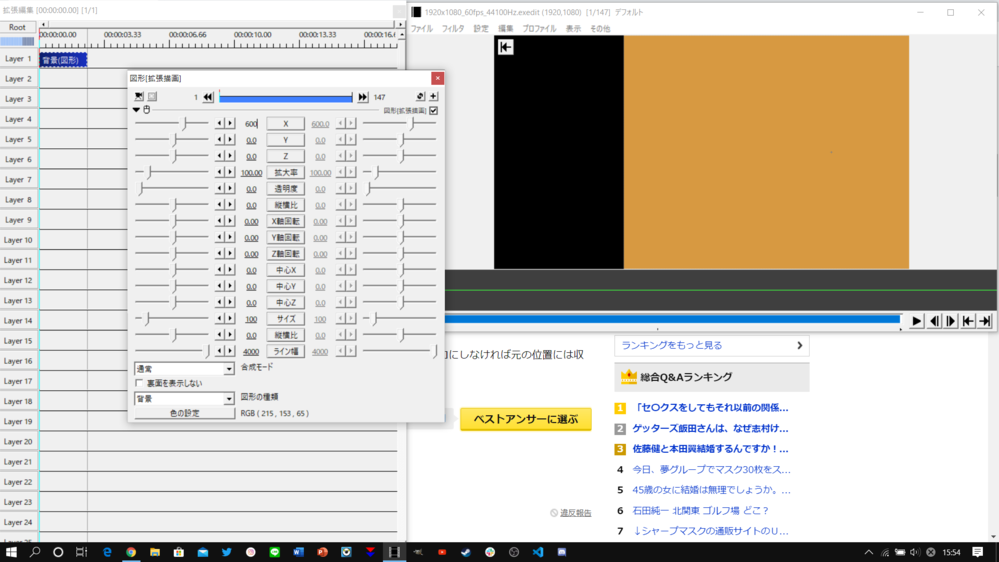
Task: Open the プロファイル menu
Action: click(x=539, y=29)
